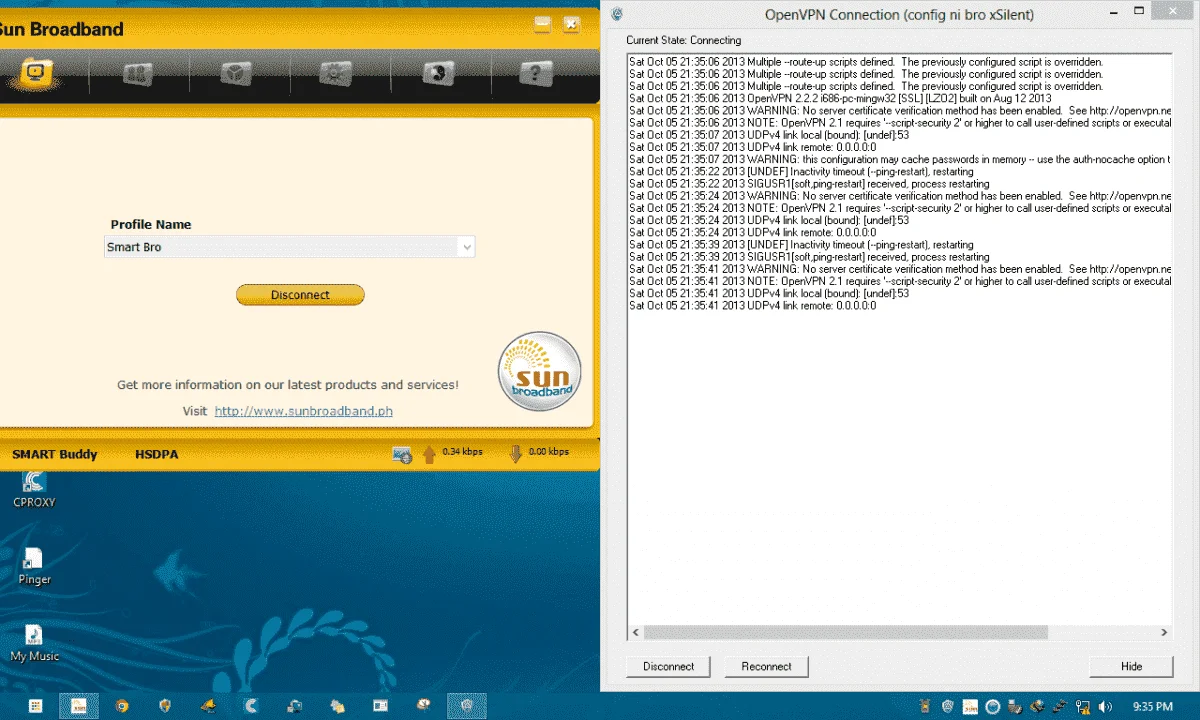Click the Windows Start button

35,706
